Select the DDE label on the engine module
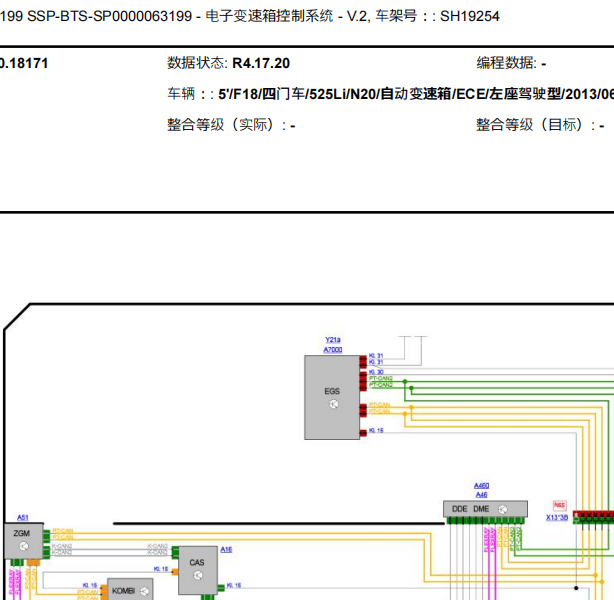The height and width of the screenshot is (600, 614). pyautogui.click(x=460, y=509)
